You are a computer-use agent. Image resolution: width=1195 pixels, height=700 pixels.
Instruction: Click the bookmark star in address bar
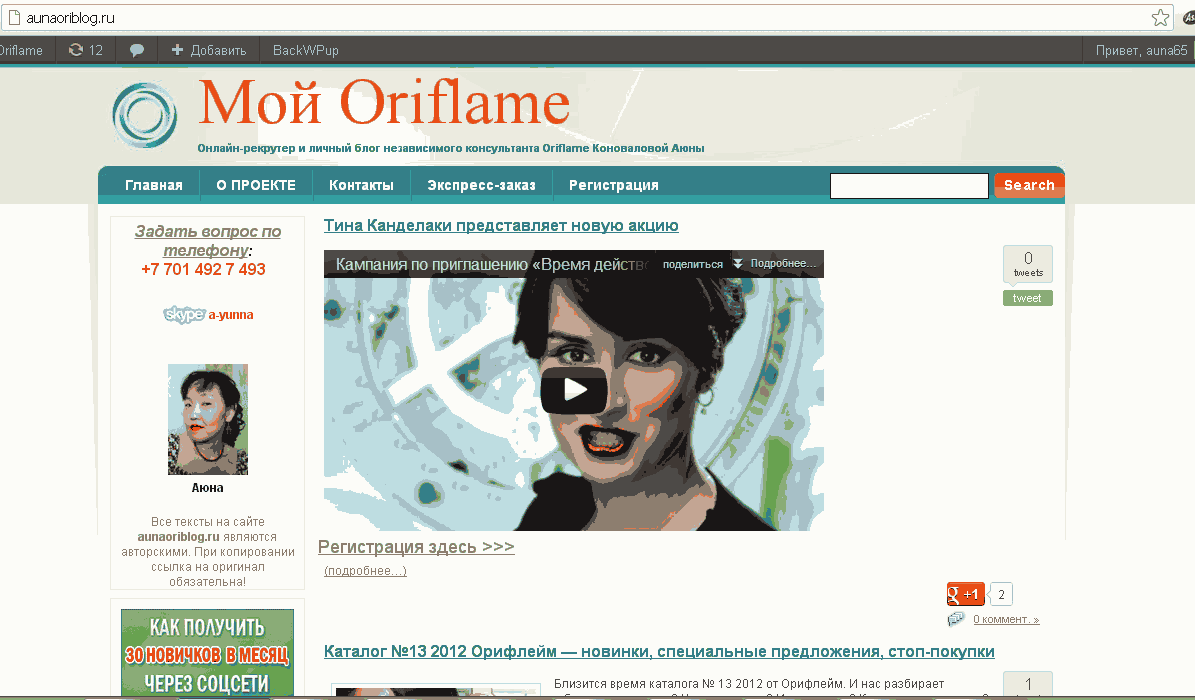click(x=1160, y=18)
